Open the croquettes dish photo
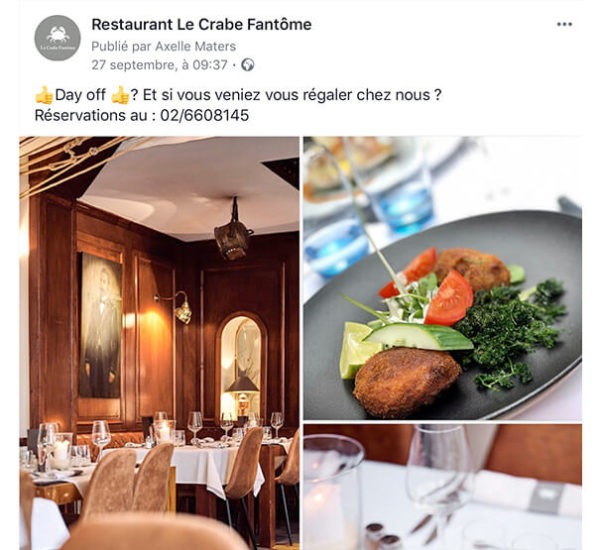 (443, 278)
